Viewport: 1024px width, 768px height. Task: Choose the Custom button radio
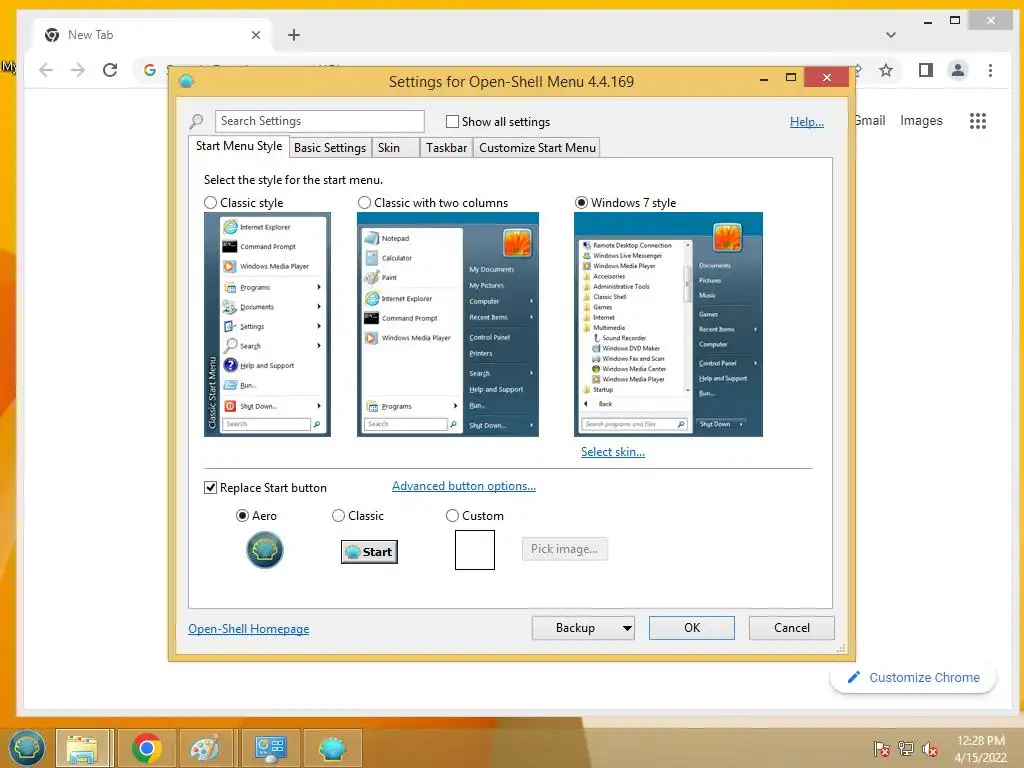click(x=452, y=516)
